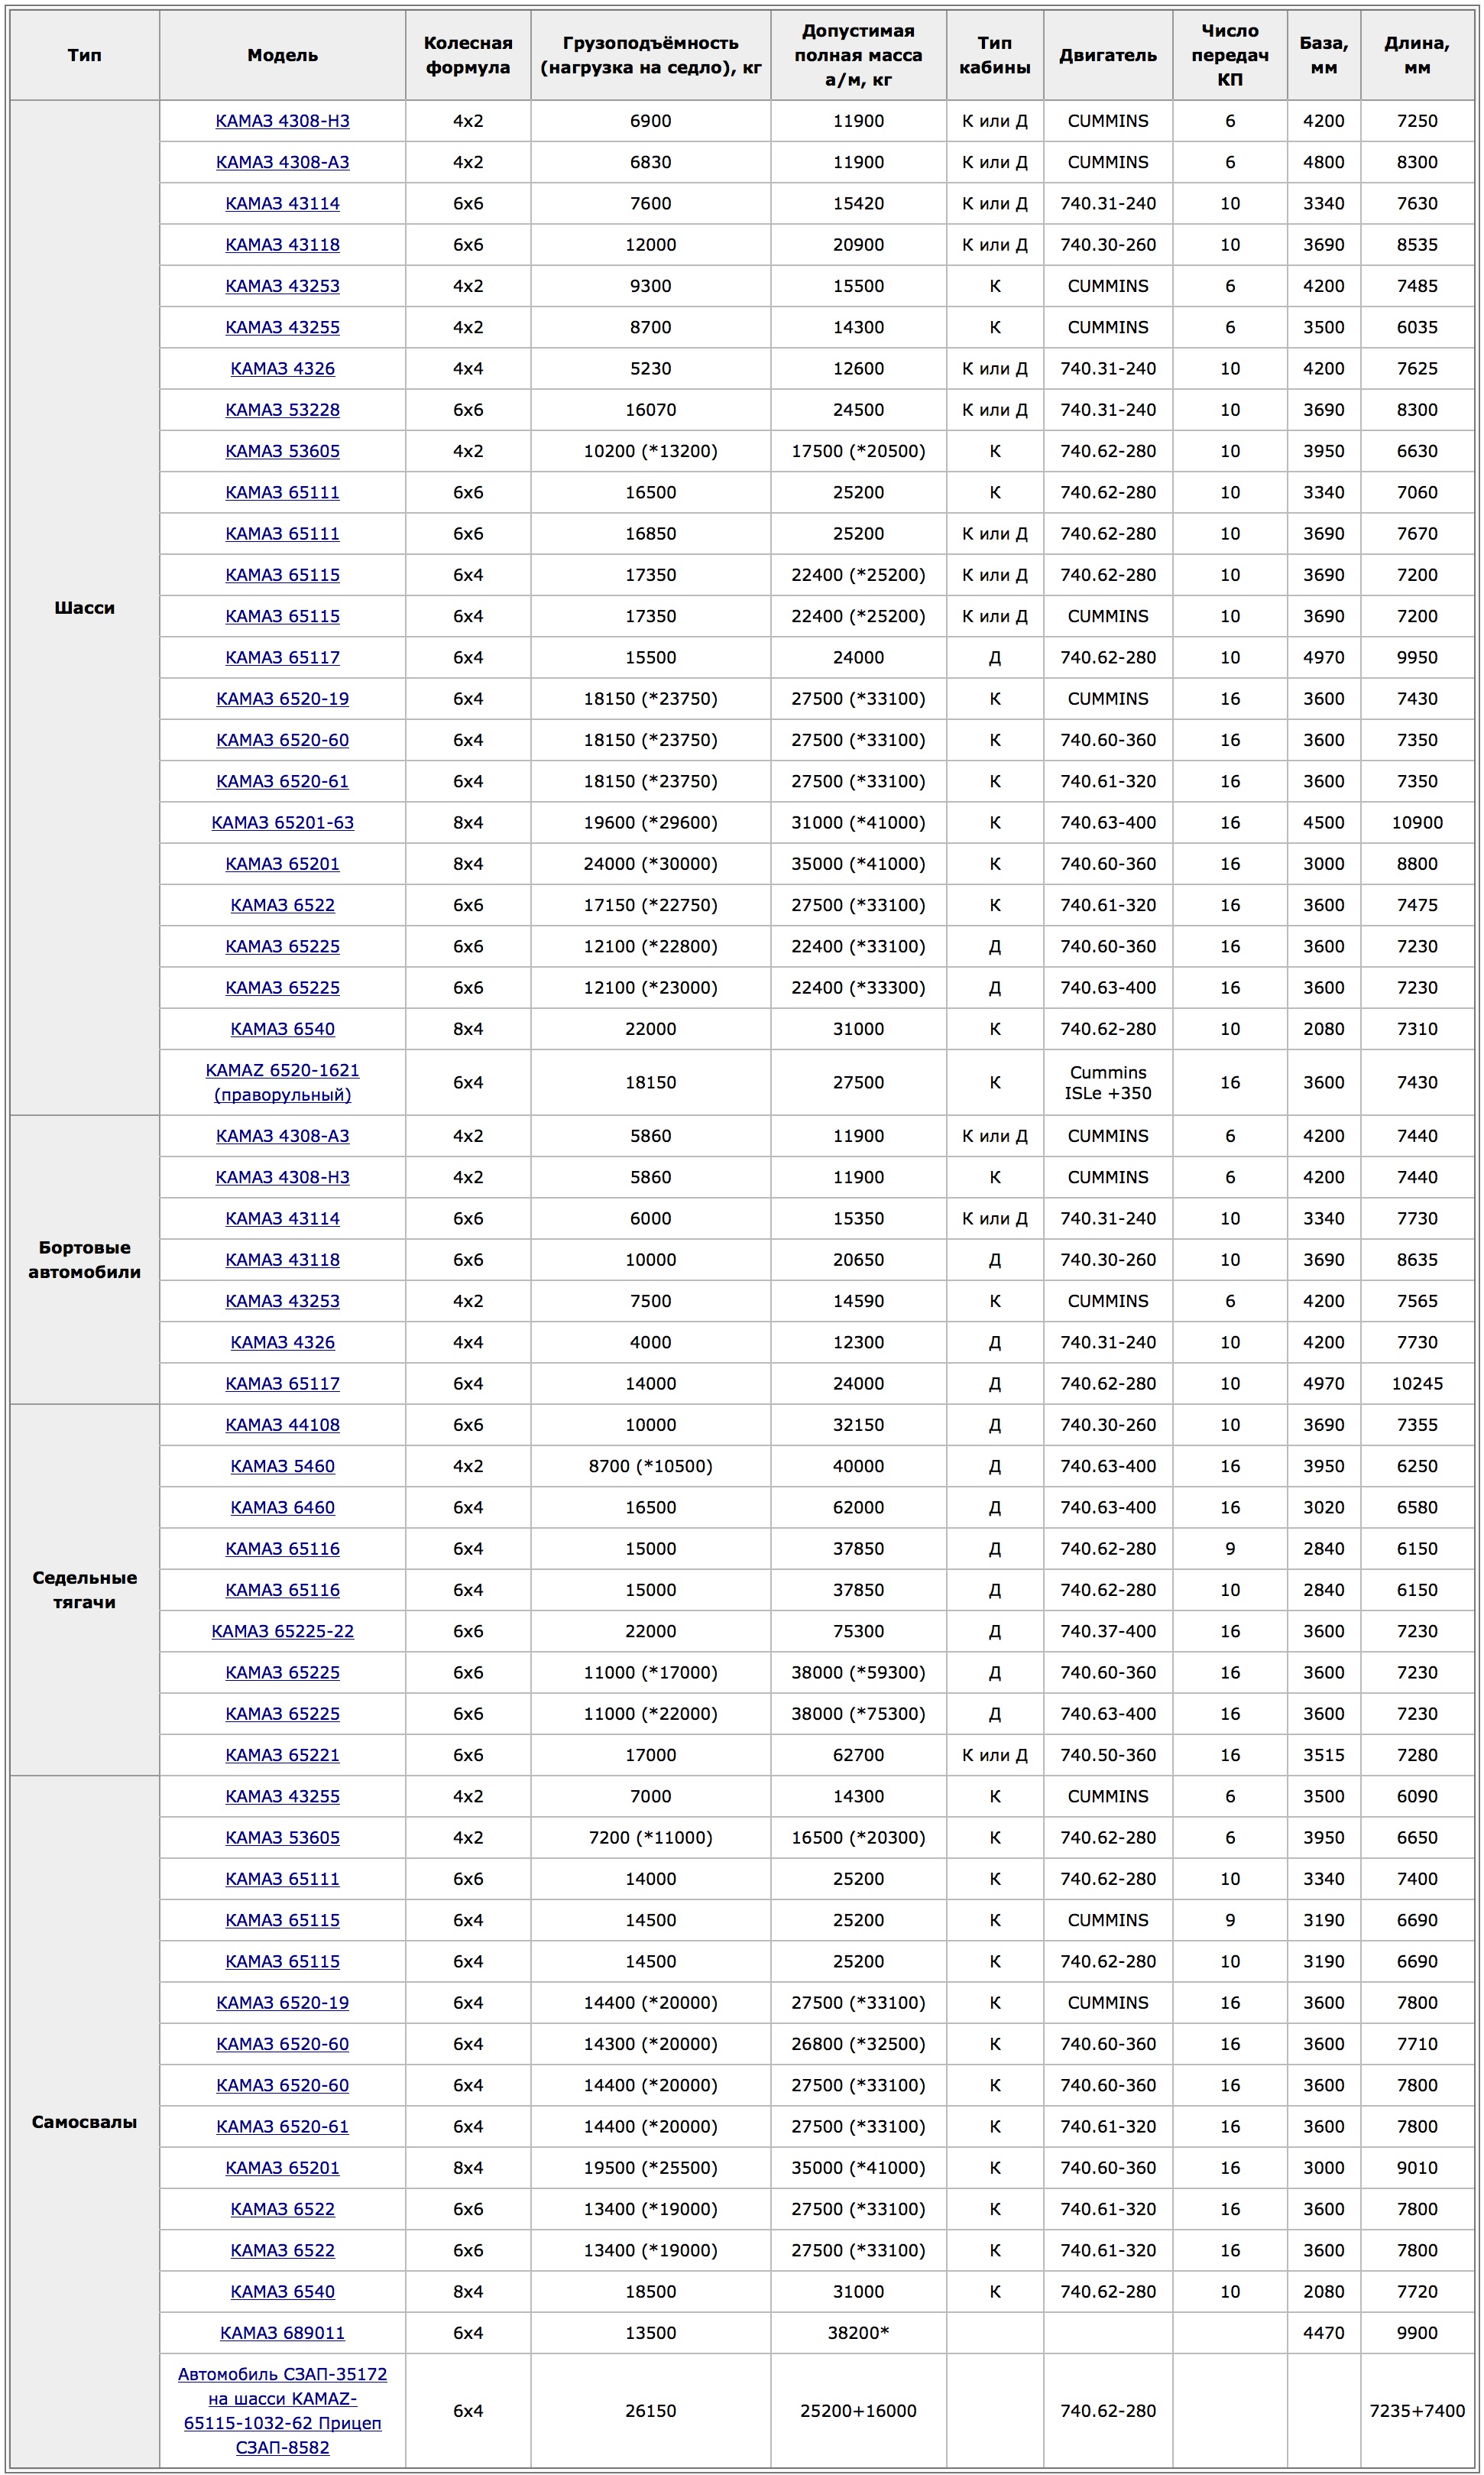Image resolution: width=1484 pixels, height=2475 pixels.
Task: Click the mass cell '38000 (*75300)'
Action: 858,1714
